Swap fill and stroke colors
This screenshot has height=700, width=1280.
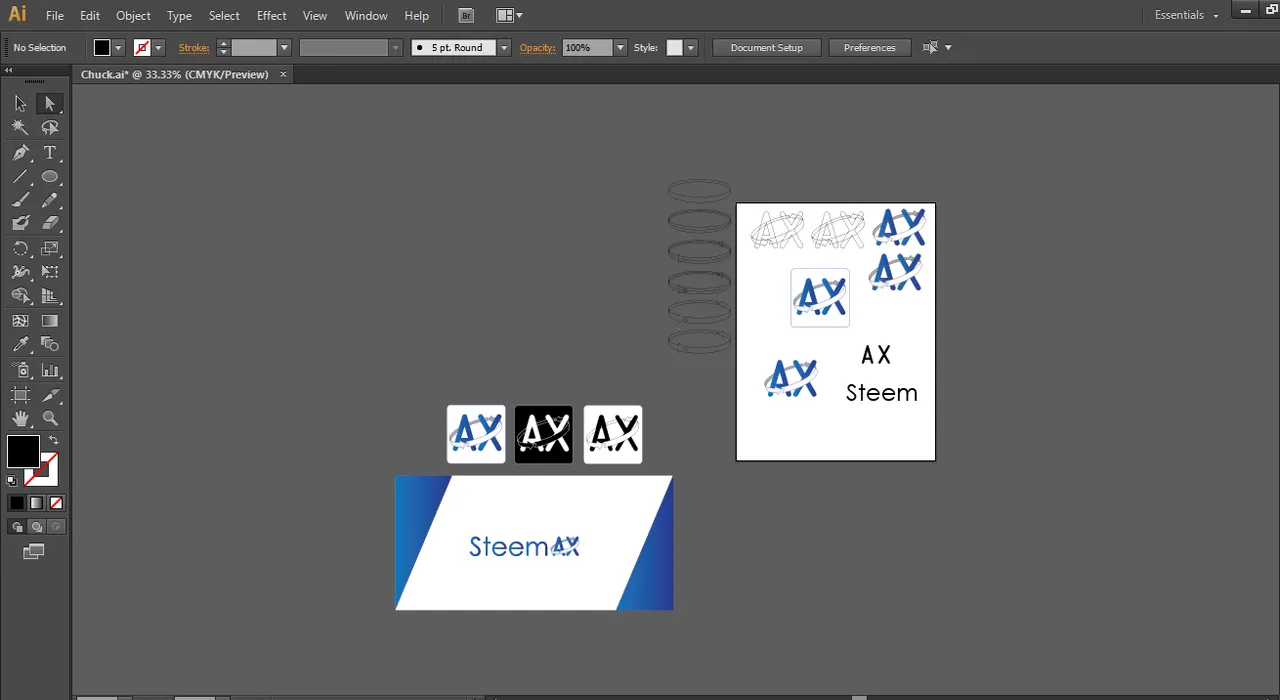coord(54,440)
